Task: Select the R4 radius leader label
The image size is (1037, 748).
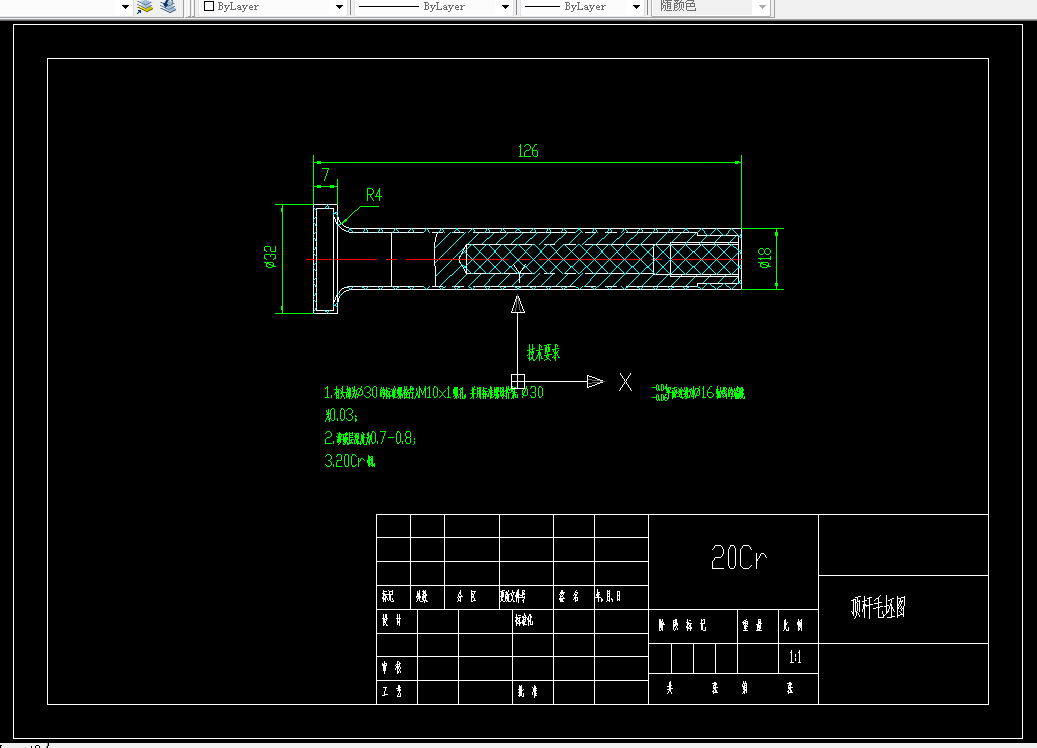Action: point(374,195)
